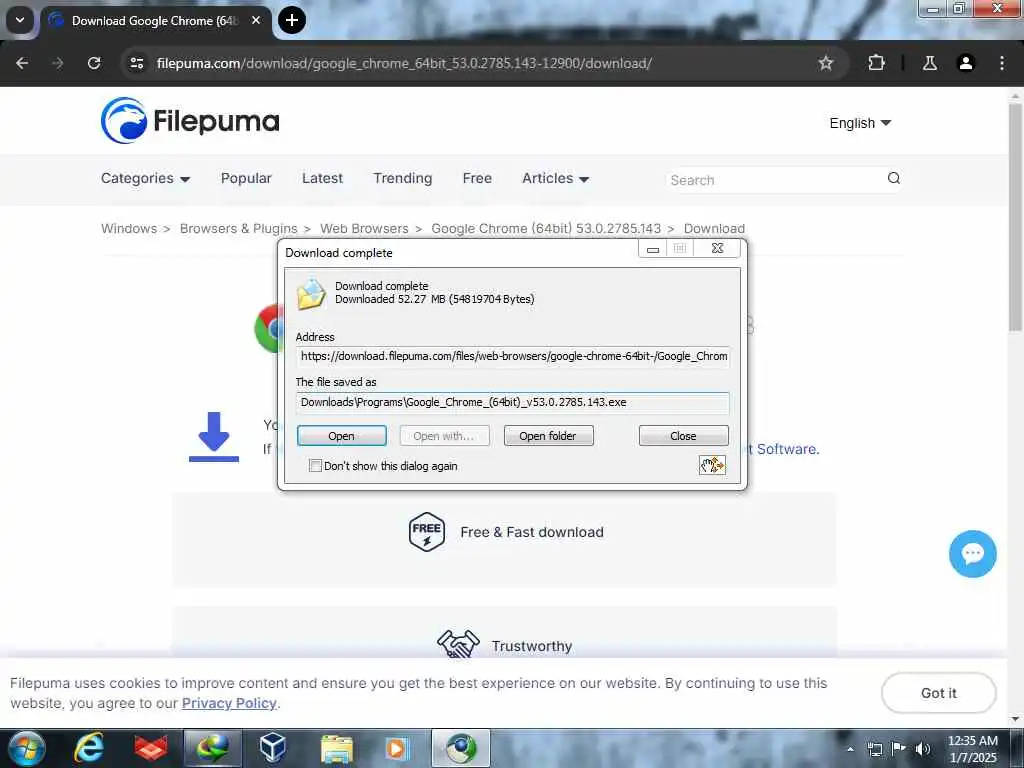
Task: Open Windows Explorer folder on taskbar
Action: (x=336, y=748)
